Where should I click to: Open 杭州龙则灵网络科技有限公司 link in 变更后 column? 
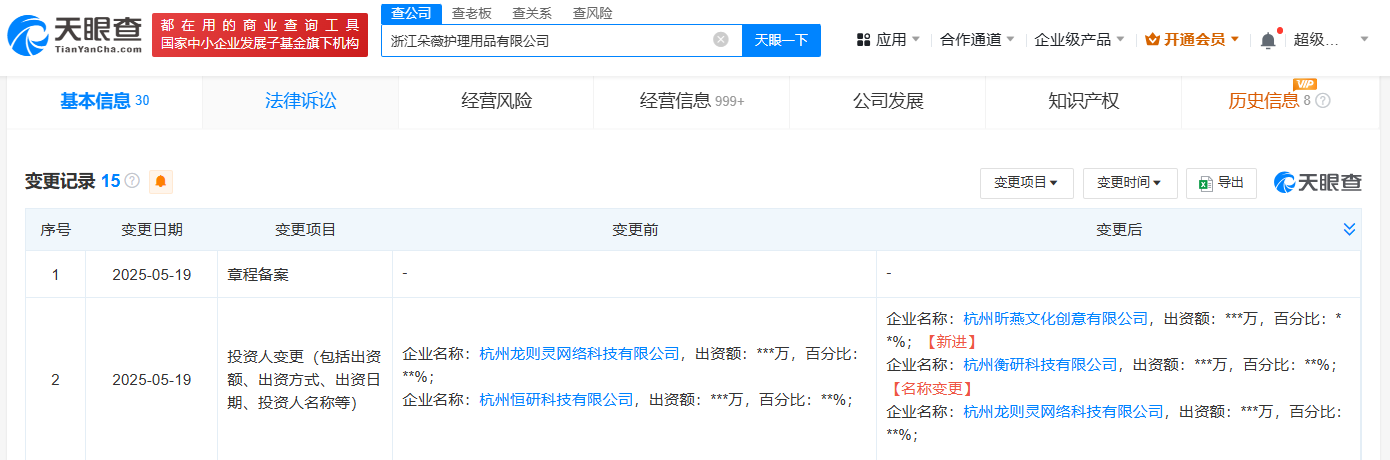point(1063,411)
